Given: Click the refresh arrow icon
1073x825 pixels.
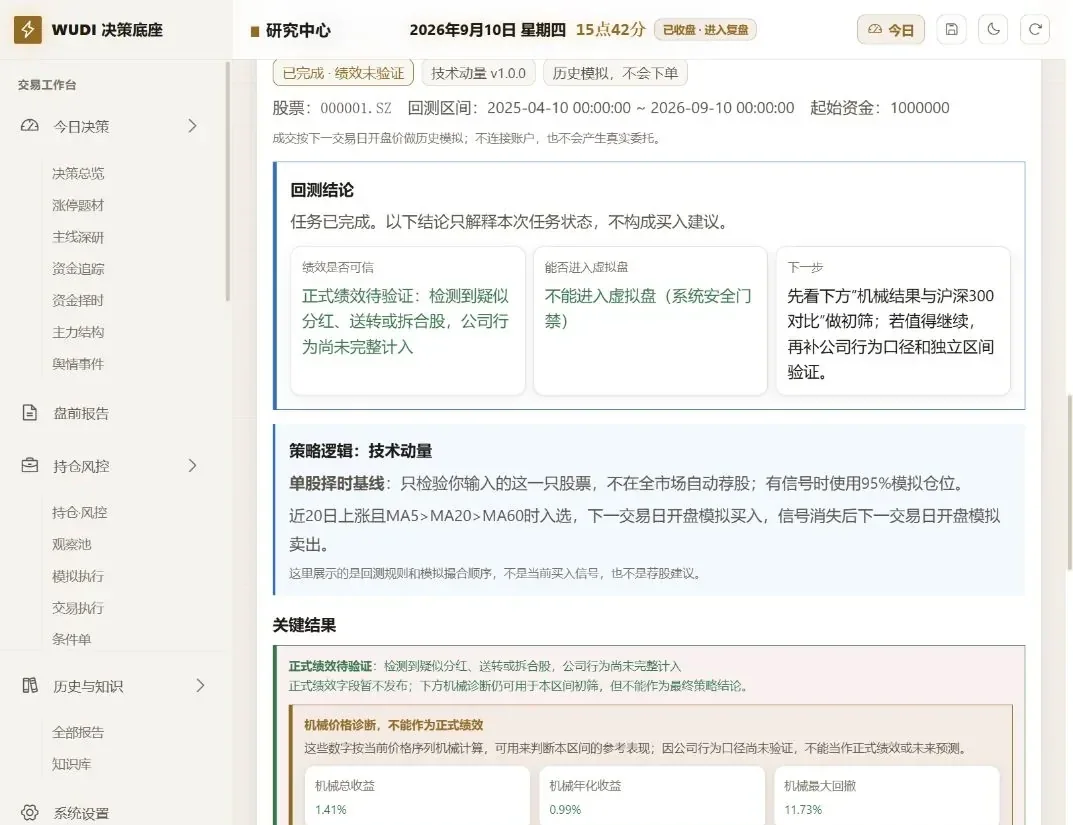Looking at the screenshot, I should click(x=1035, y=29).
